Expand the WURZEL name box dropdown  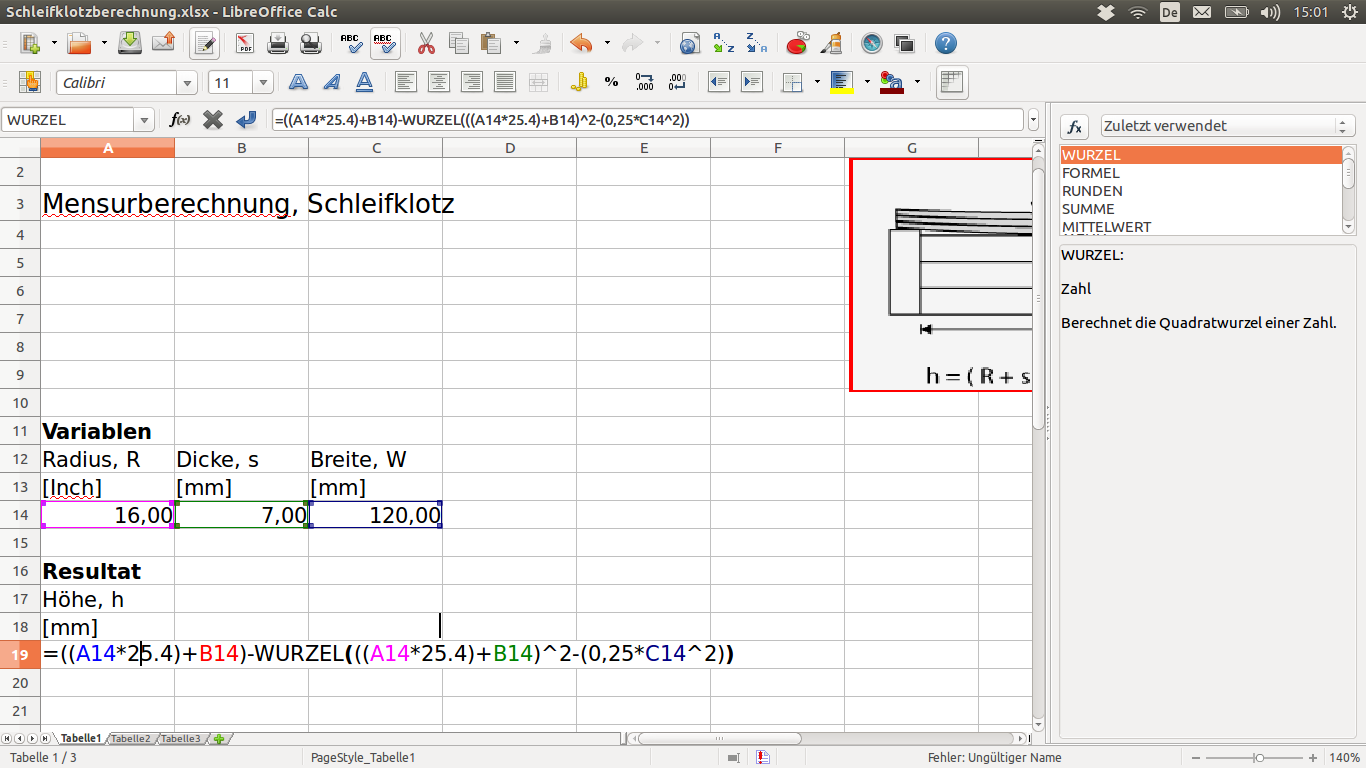pos(145,120)
